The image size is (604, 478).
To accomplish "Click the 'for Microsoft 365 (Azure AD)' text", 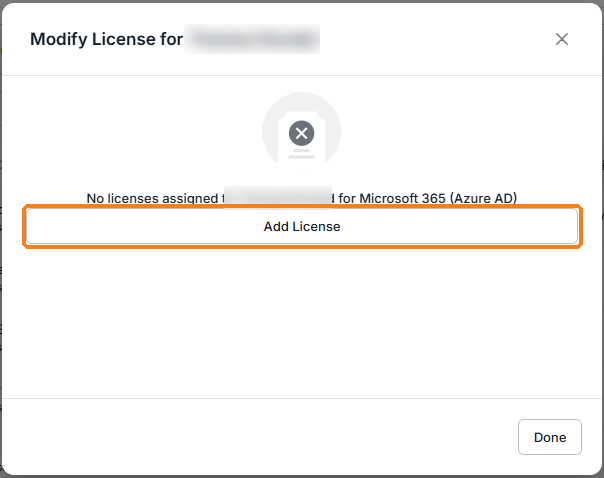I will coord(428,198).
